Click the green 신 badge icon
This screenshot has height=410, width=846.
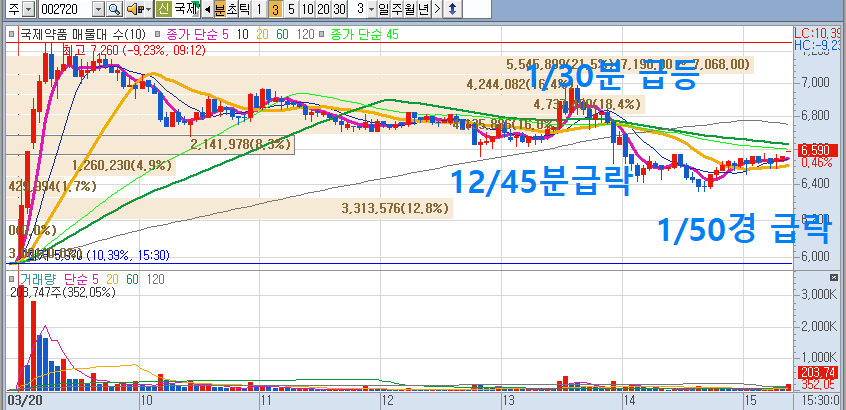[x=164, y=9]
